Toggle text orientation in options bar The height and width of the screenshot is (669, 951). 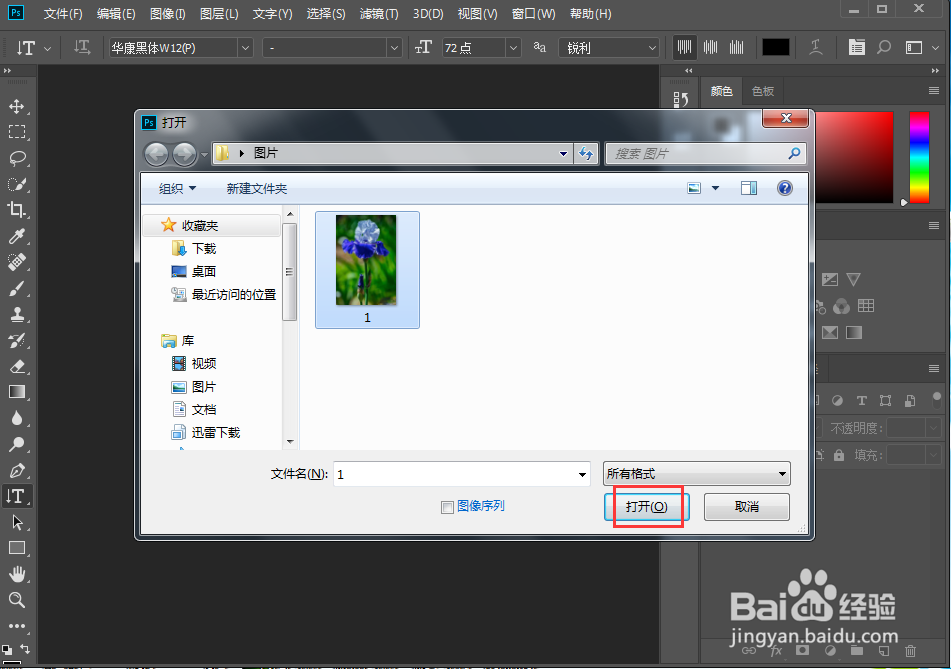(x=81, y=47)
